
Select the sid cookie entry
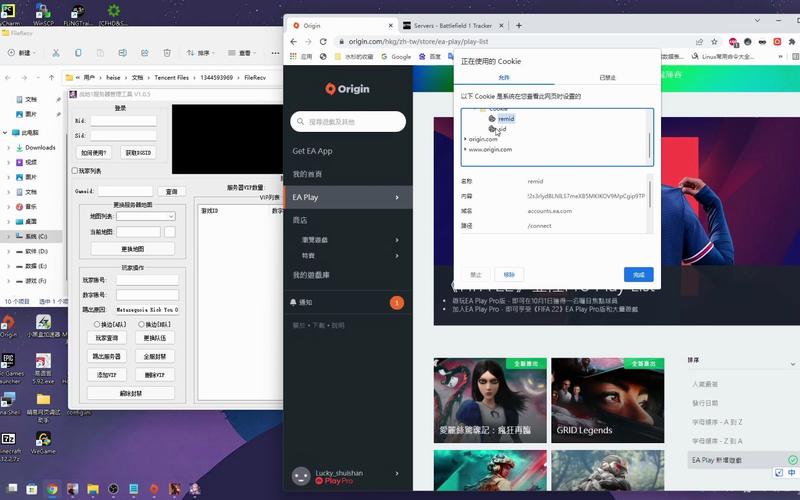click(x=497, y=129)
